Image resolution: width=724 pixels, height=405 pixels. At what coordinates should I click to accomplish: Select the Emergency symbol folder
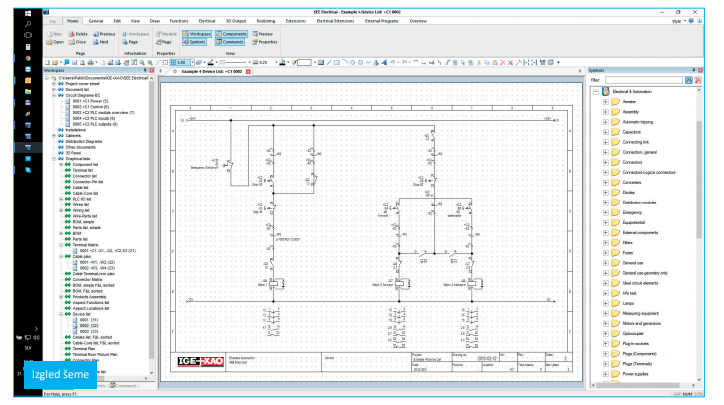tap(632, 212)
